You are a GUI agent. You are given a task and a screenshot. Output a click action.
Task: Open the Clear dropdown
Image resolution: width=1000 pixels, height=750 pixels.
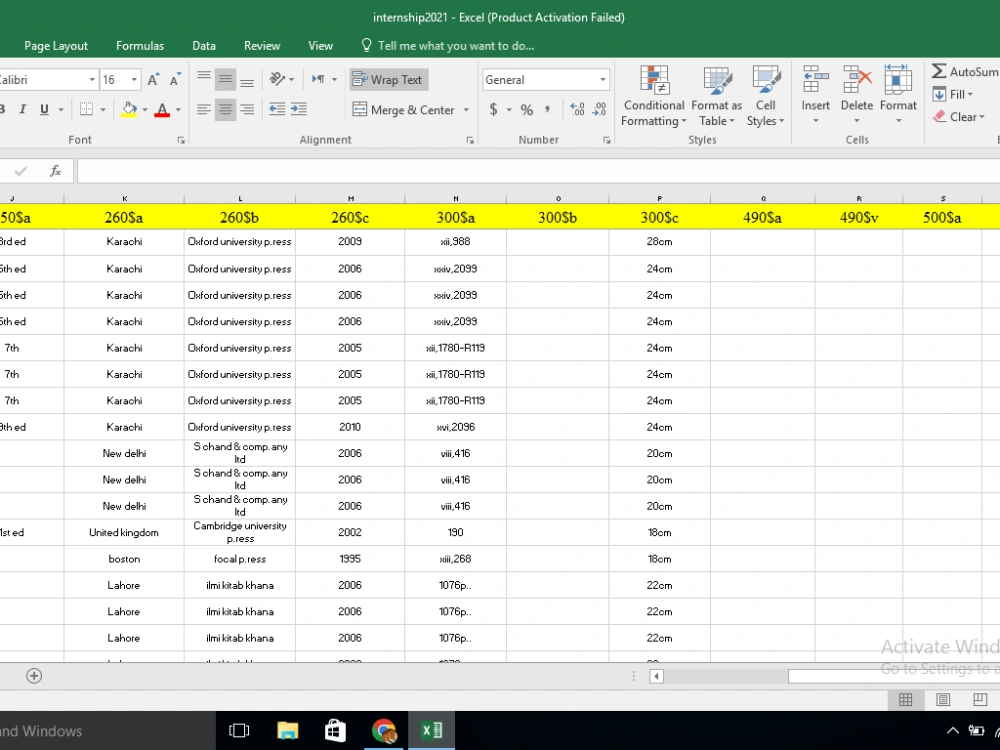coord(959,117)
